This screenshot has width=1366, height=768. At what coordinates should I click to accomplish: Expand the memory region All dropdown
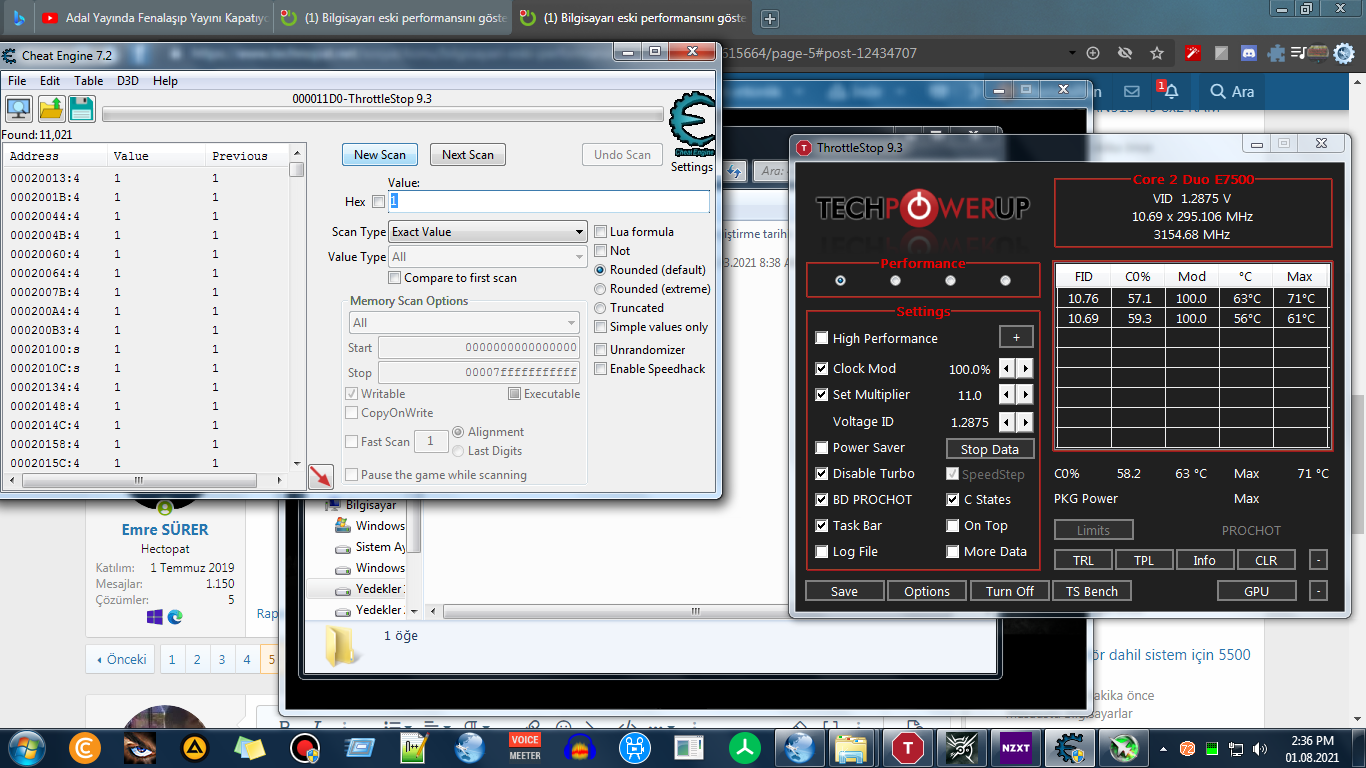[464, 323]
